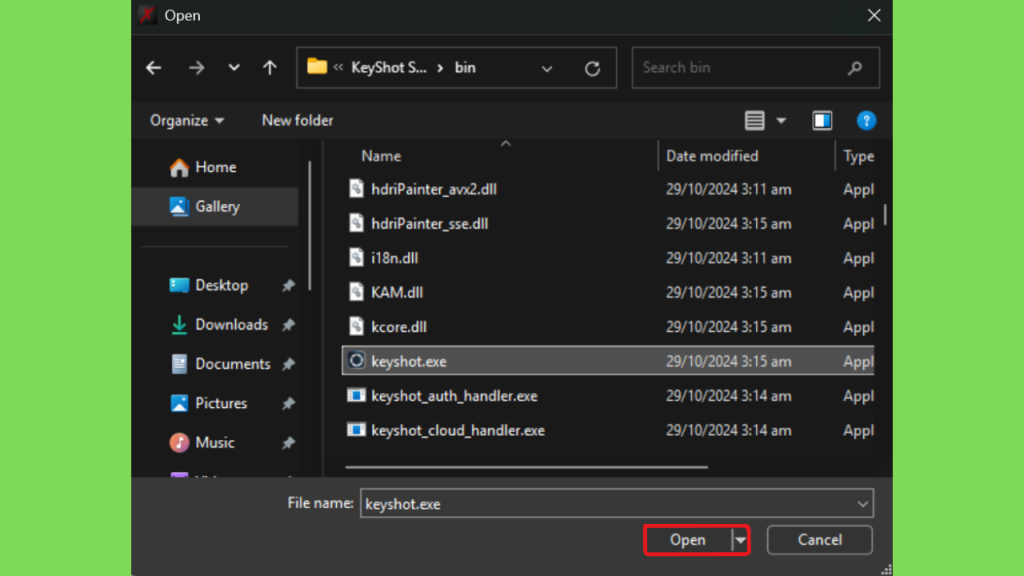Click pin icon next to Music
1024x576 pixels.
pyautogui.click(x=288, y=443)
